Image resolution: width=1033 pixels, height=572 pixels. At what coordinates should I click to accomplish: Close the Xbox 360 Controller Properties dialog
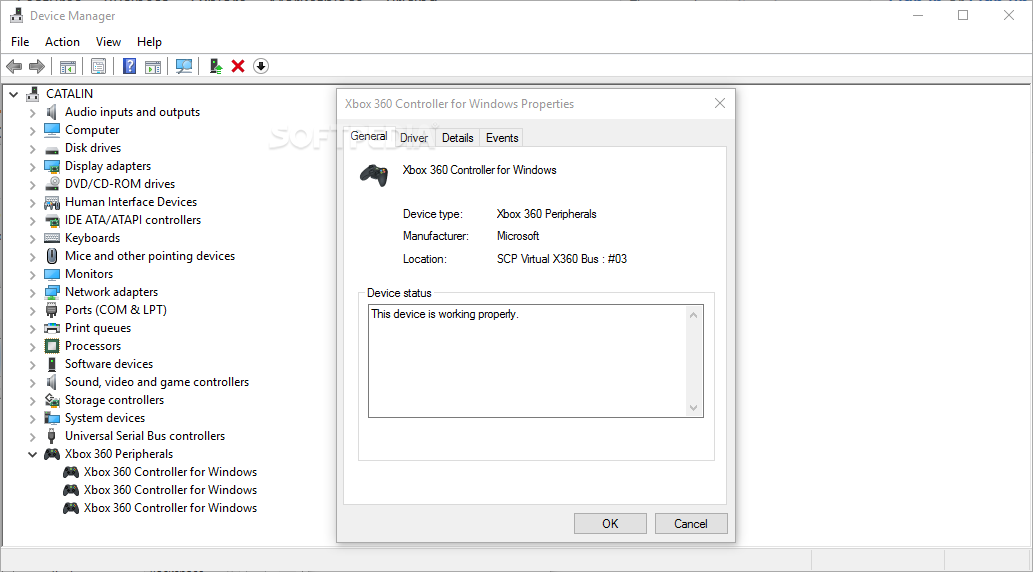(x=719, y=103)
